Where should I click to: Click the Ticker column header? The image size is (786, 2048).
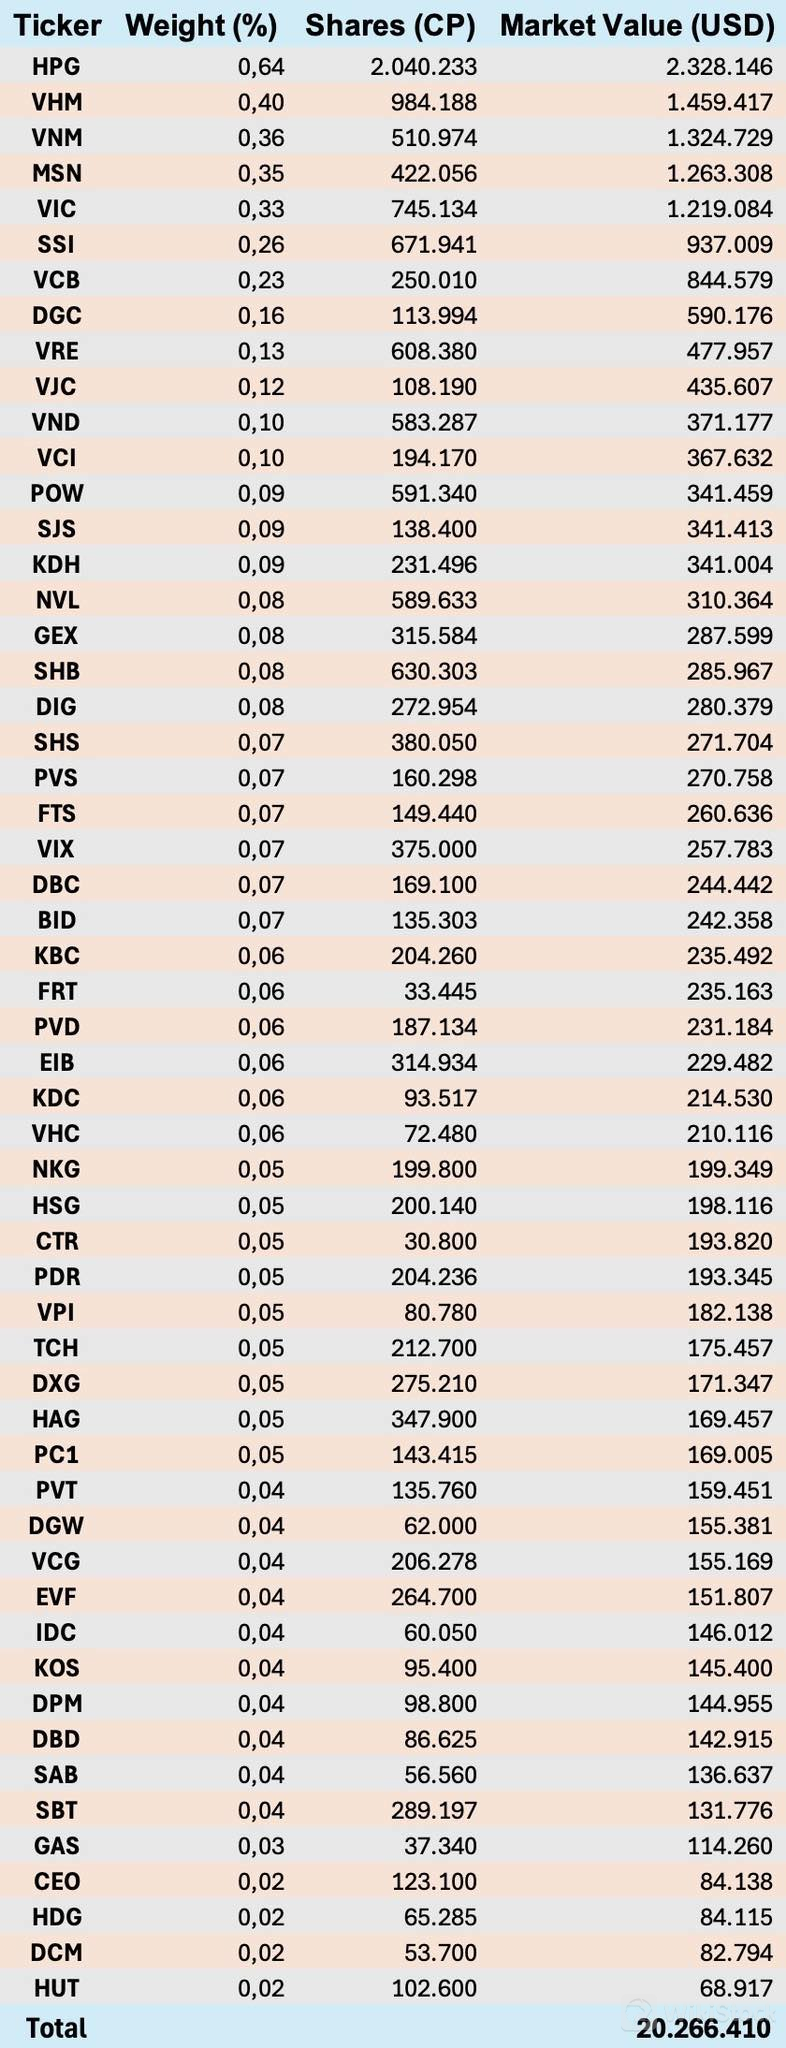56,26
